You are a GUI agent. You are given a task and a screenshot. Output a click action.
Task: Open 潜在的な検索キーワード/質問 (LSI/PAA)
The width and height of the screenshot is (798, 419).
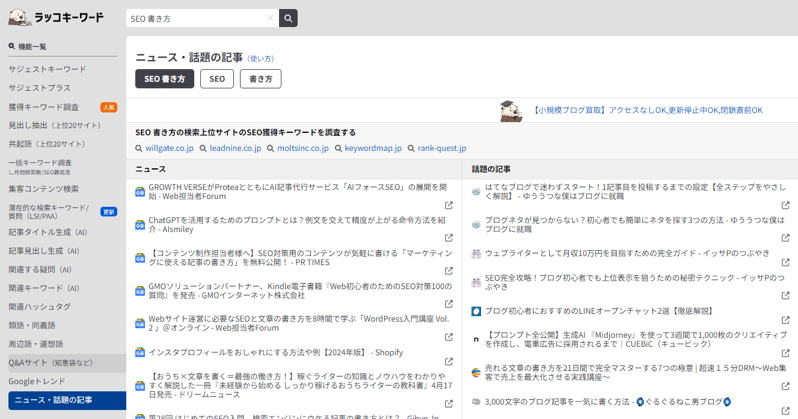(x=49, y=212)
